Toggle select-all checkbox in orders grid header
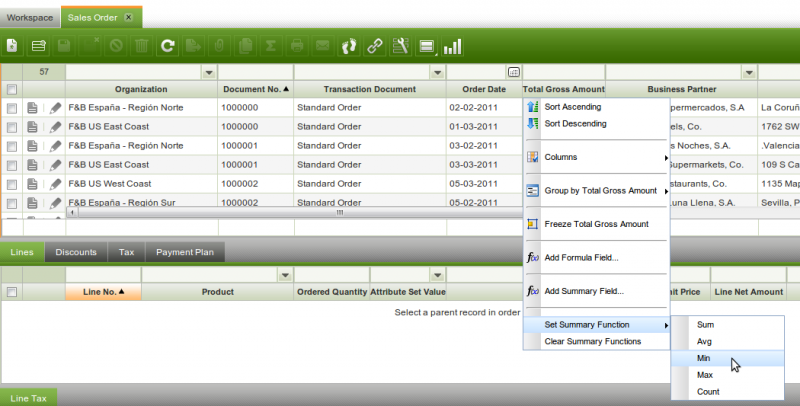Screen dimensions: 800x406 (x=12, y=89)
